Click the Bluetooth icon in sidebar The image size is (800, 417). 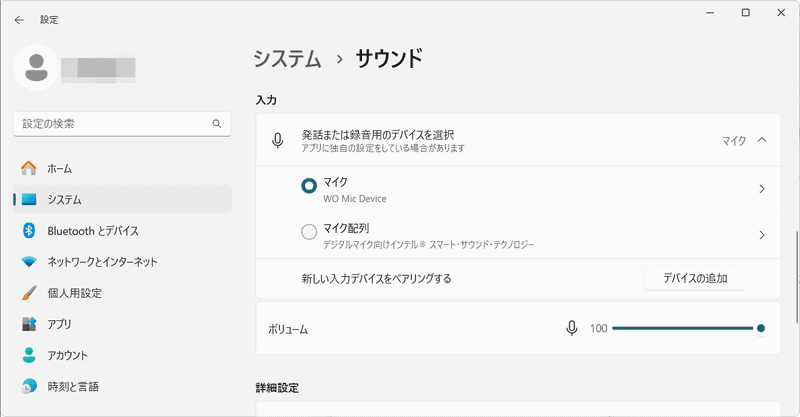pos(29,231)
